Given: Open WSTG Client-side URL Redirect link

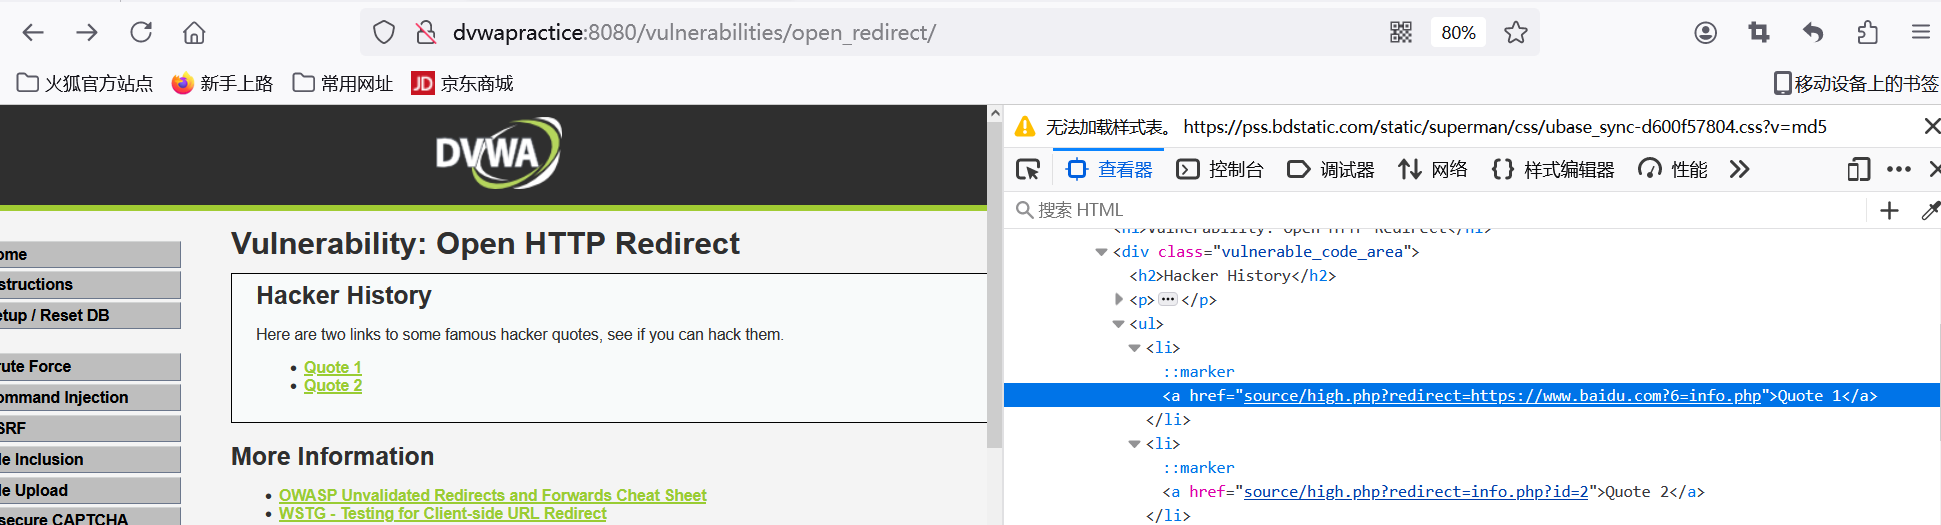Looking at the screenshot, I should click(442, 513).
